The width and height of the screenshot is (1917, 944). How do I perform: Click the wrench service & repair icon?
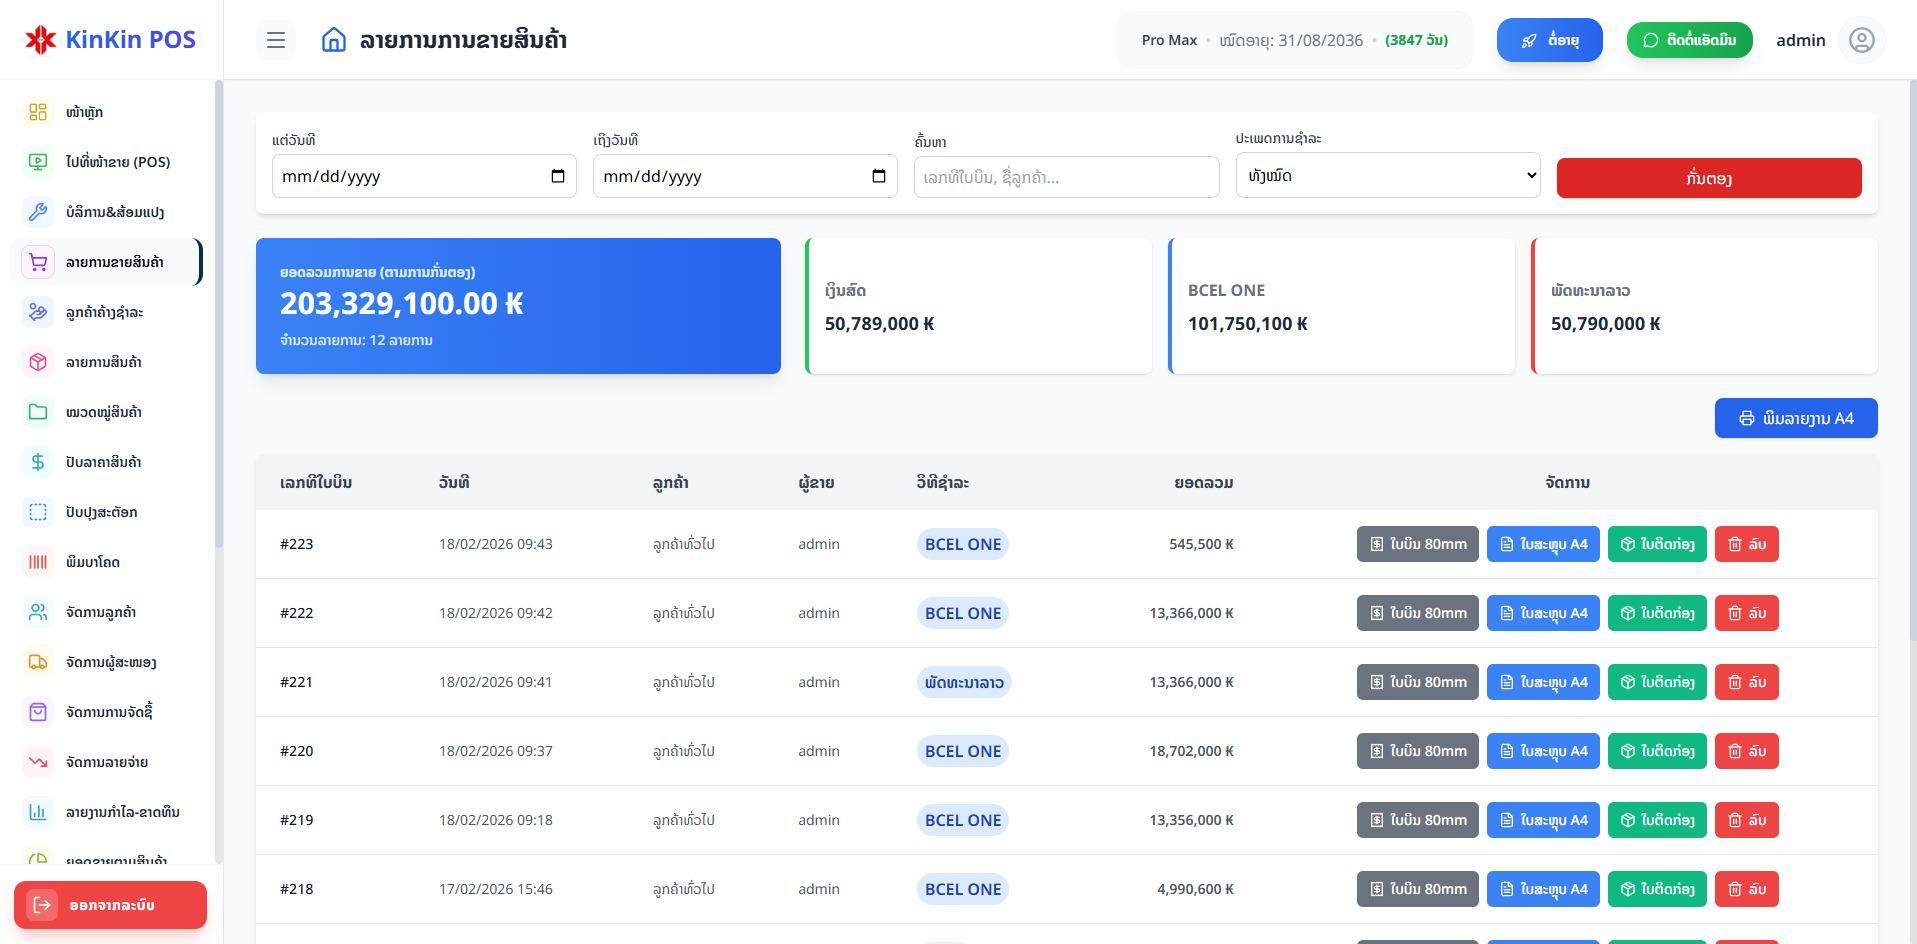[x=38, y=212]
